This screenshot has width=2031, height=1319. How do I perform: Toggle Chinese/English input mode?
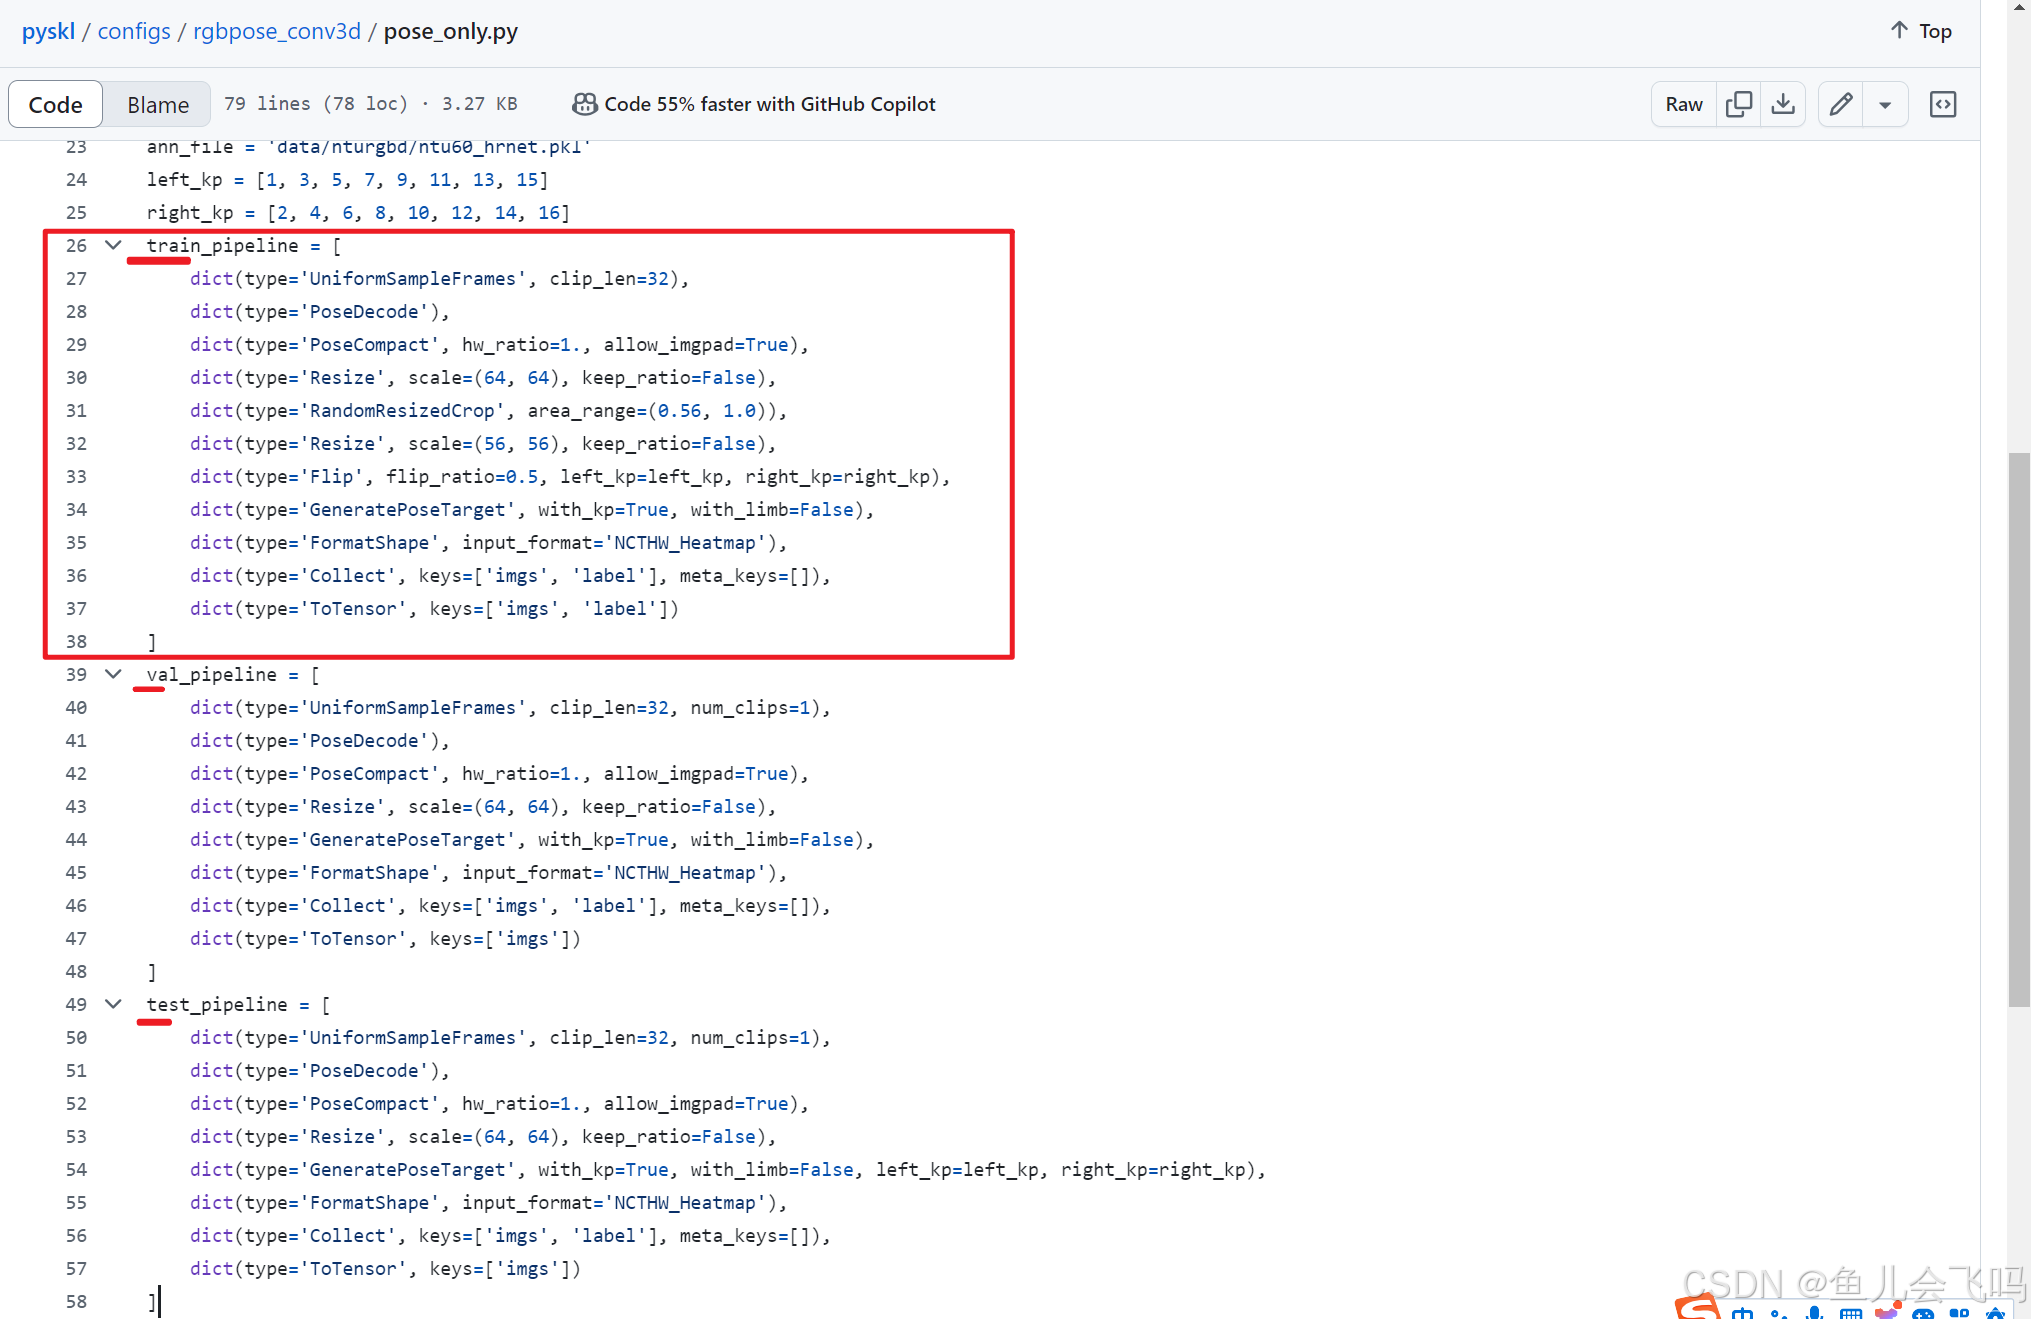[x=1743, y=1312]
